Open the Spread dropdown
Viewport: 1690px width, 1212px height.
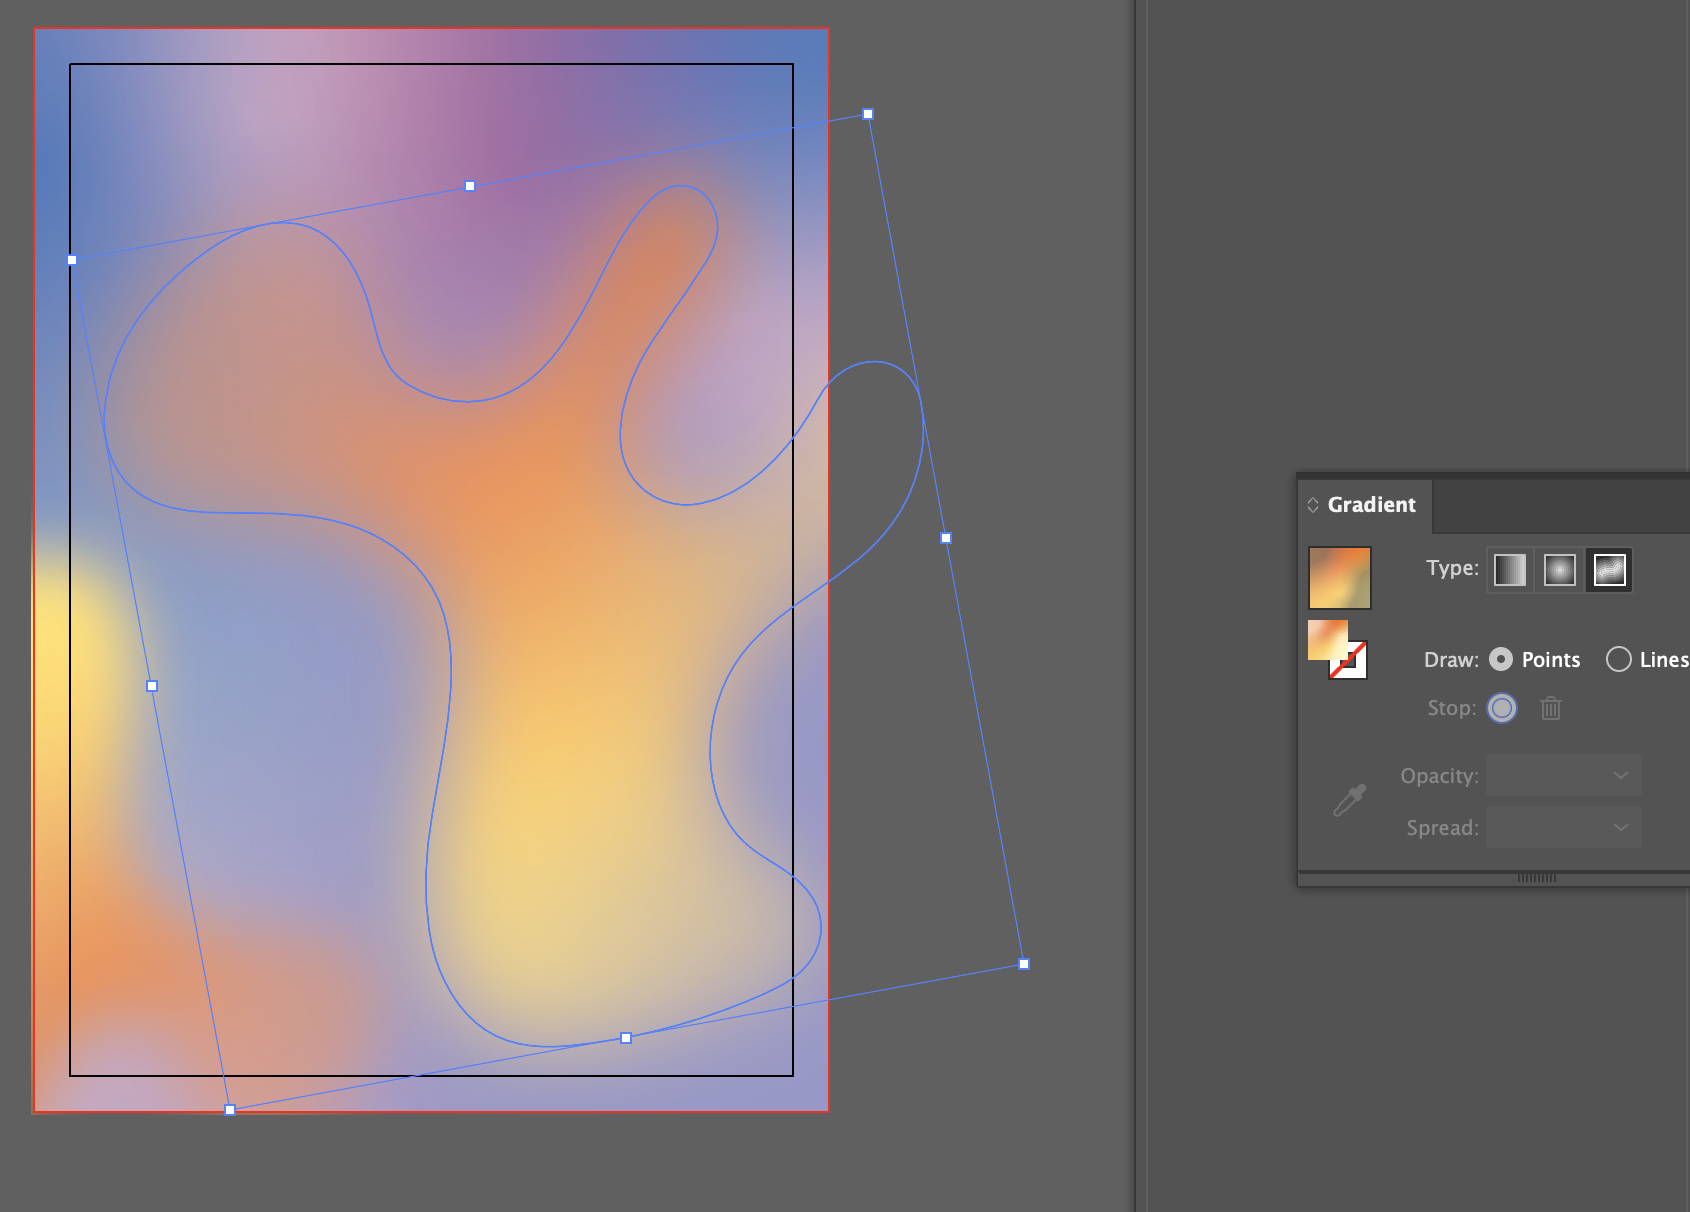tap(1563, 827)
